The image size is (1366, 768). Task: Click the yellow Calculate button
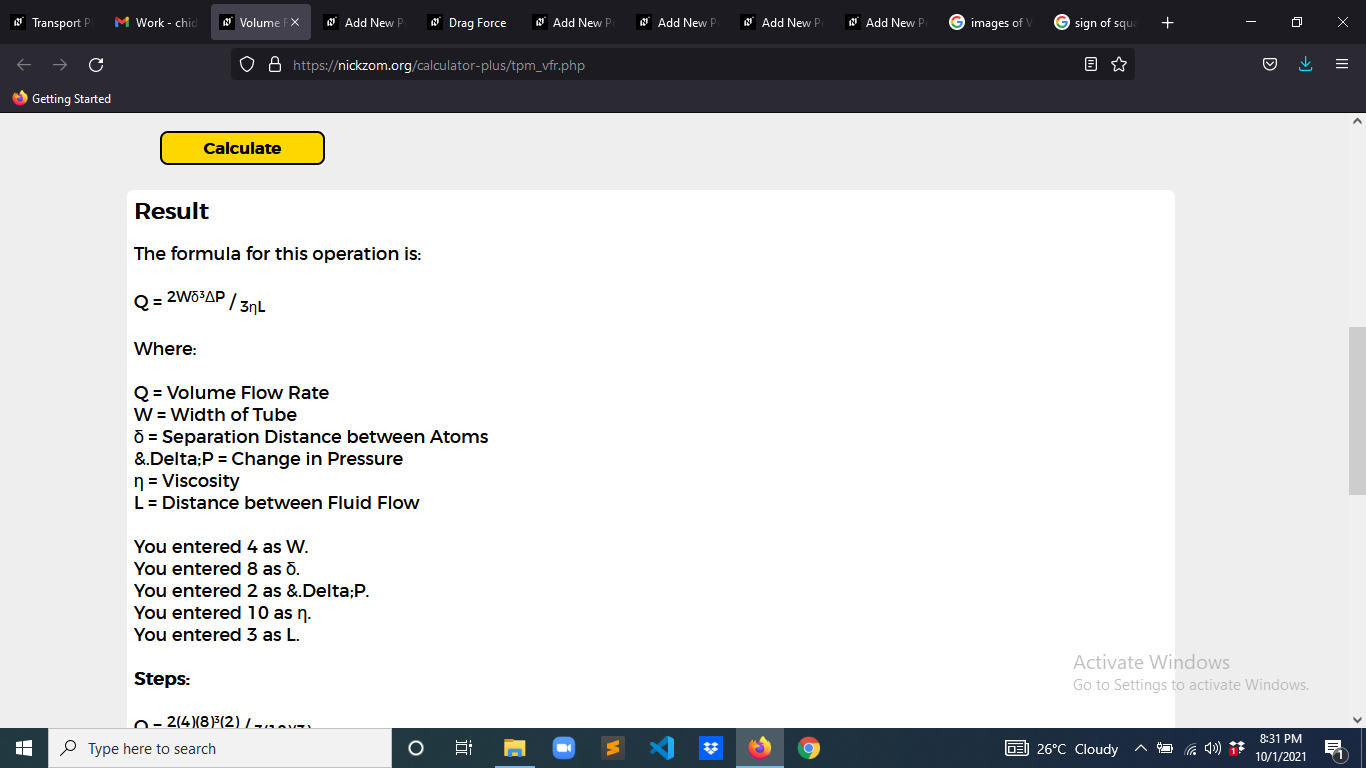[x=242, y=148]
